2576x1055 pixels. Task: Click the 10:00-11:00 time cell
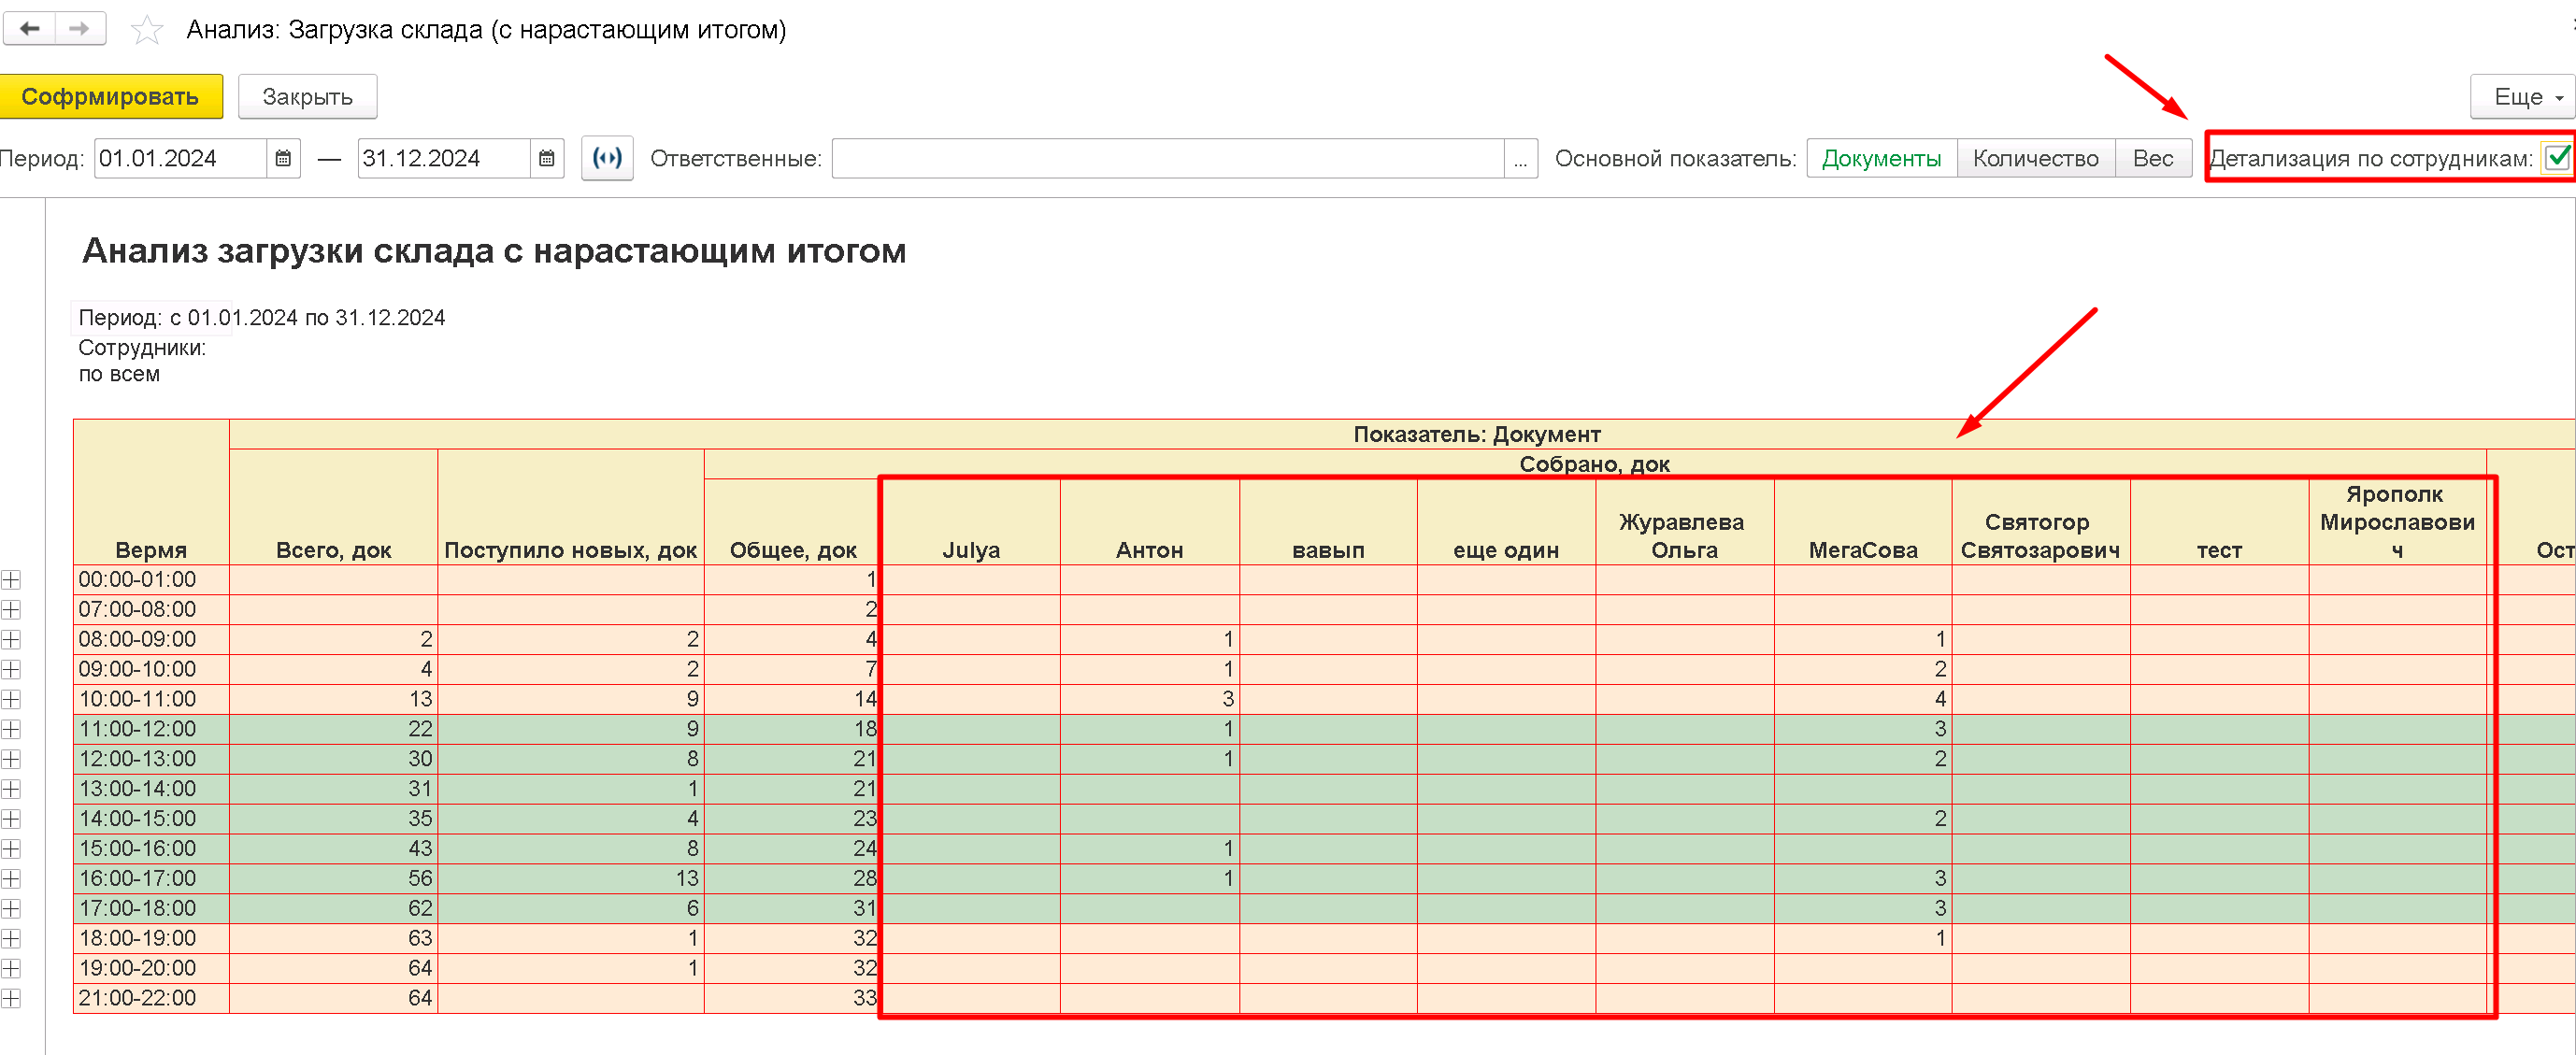[x=151, y=699]
